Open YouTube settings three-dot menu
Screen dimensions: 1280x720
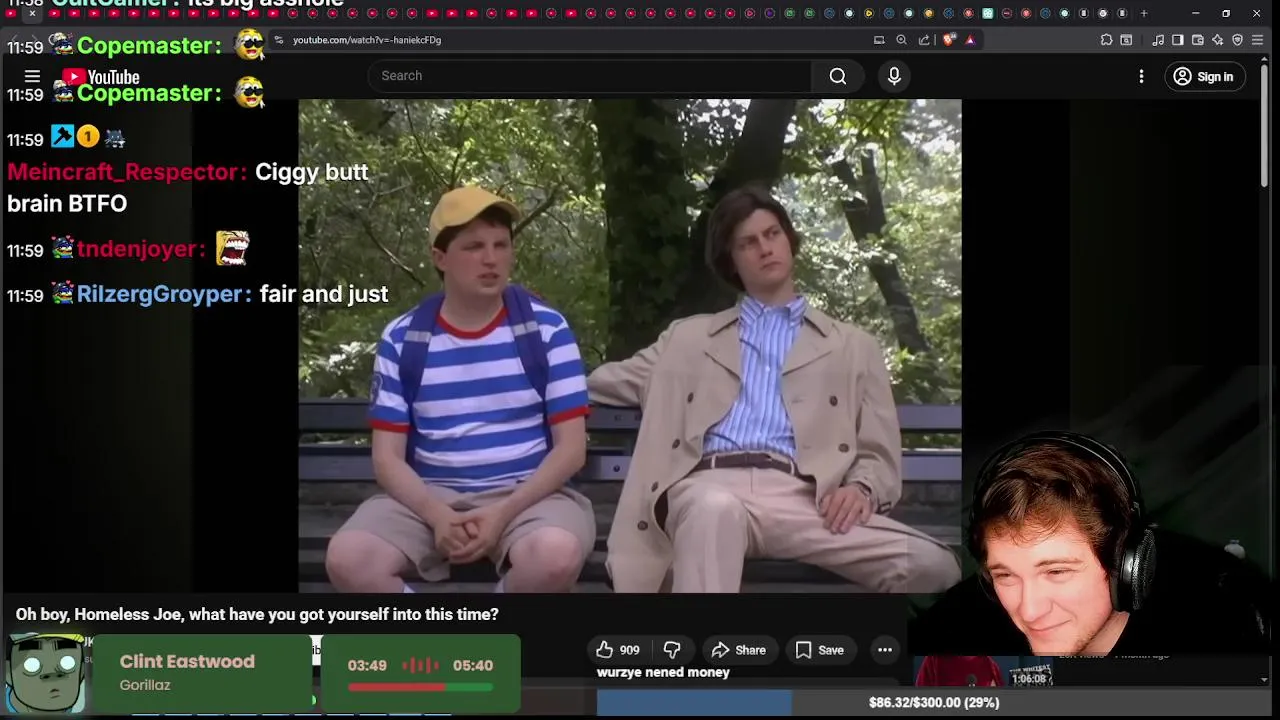coord(1141,76)
